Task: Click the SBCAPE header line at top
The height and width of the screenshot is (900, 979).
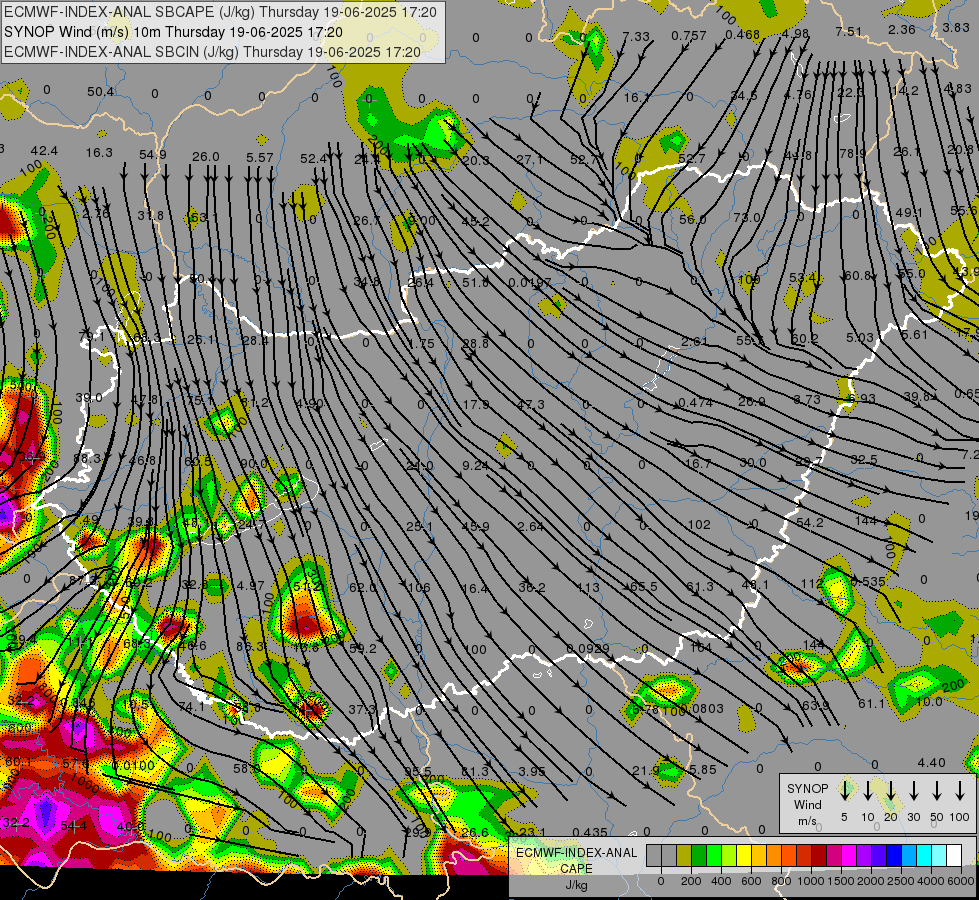Action: [x=220, y=12]
